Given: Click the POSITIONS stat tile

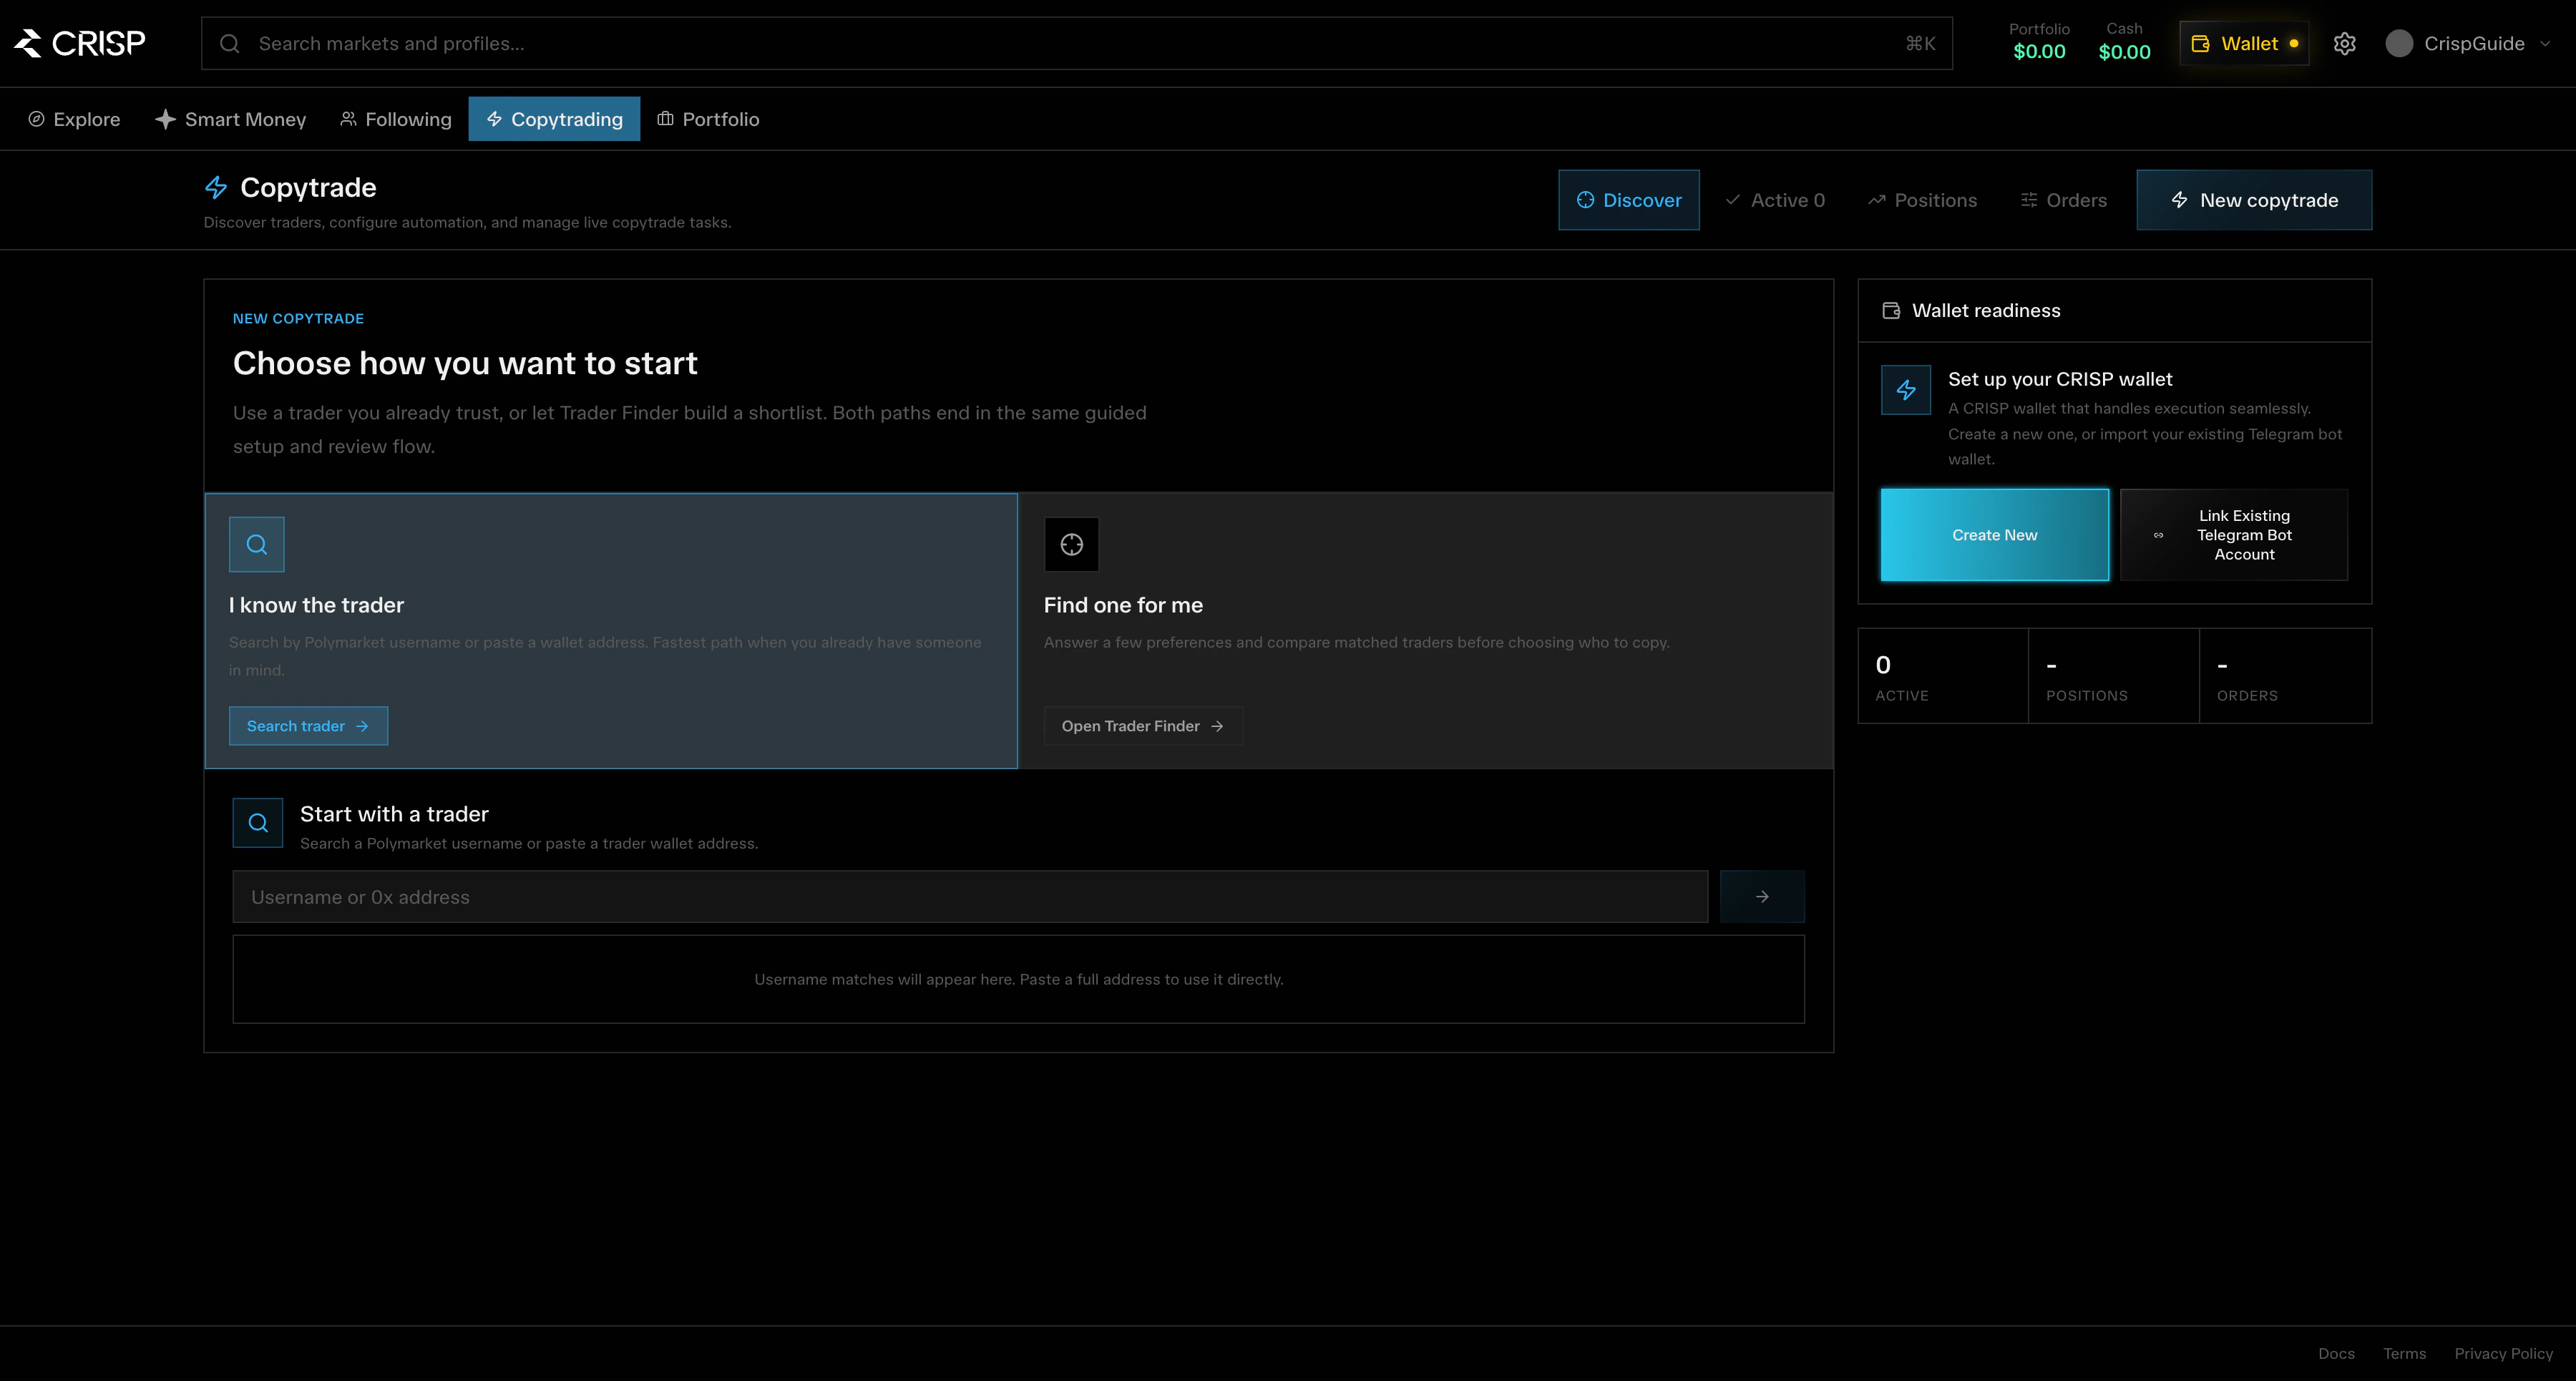Looking at the screenshot, I should (x=2114, y=676).
